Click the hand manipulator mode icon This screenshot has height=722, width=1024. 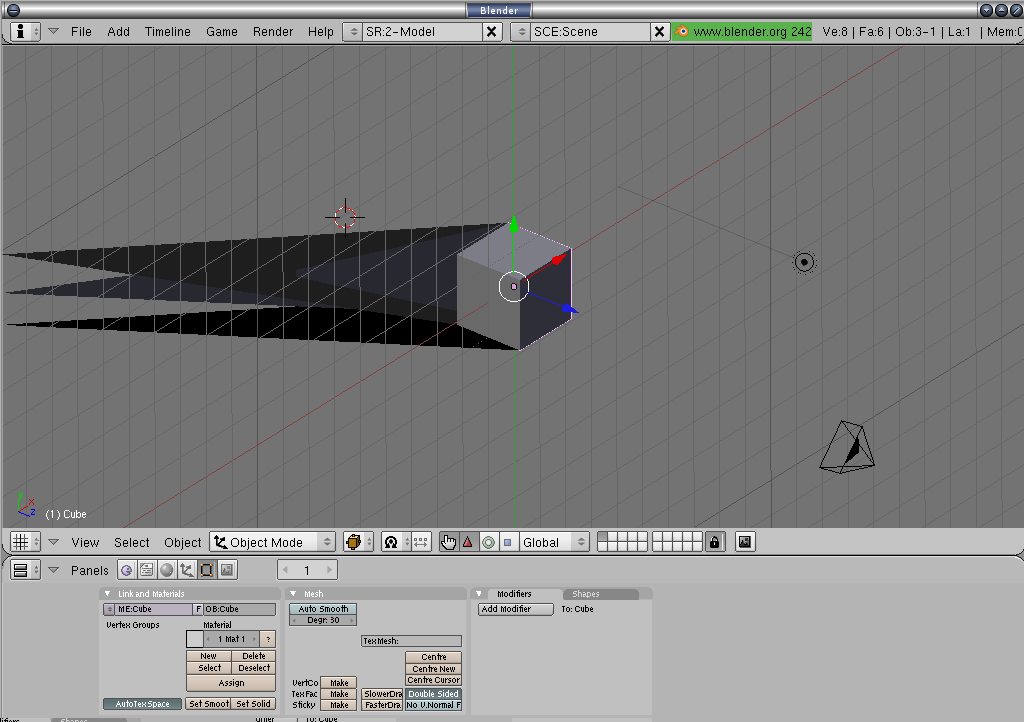[449, 542]
